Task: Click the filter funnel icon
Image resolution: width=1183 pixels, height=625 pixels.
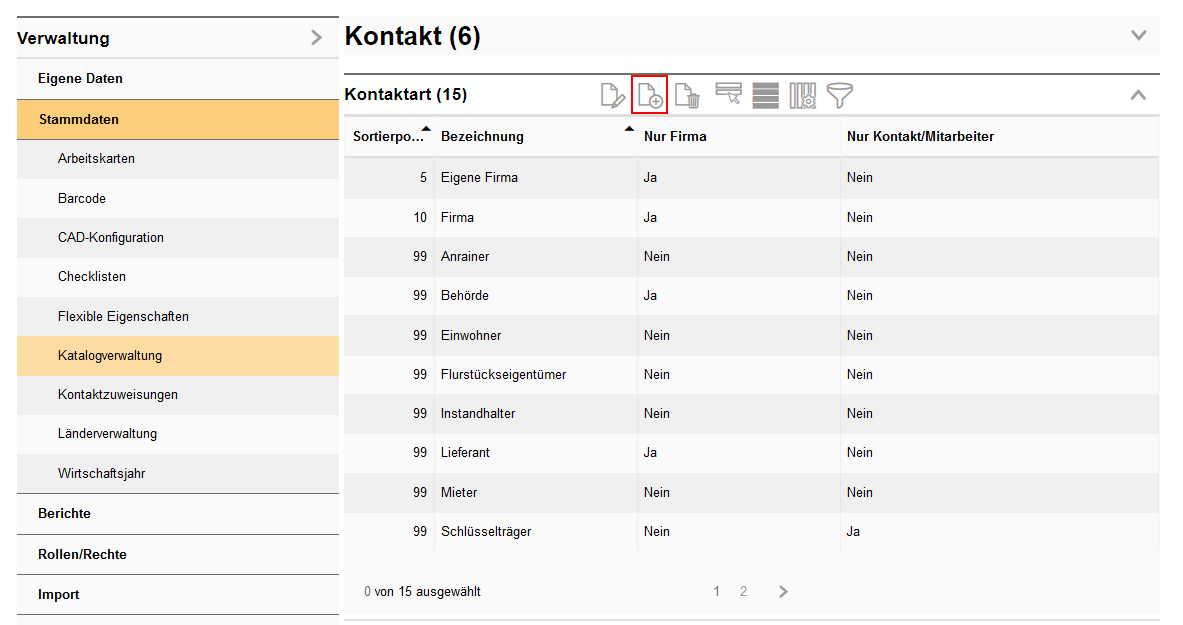Action: click(839, 94)
